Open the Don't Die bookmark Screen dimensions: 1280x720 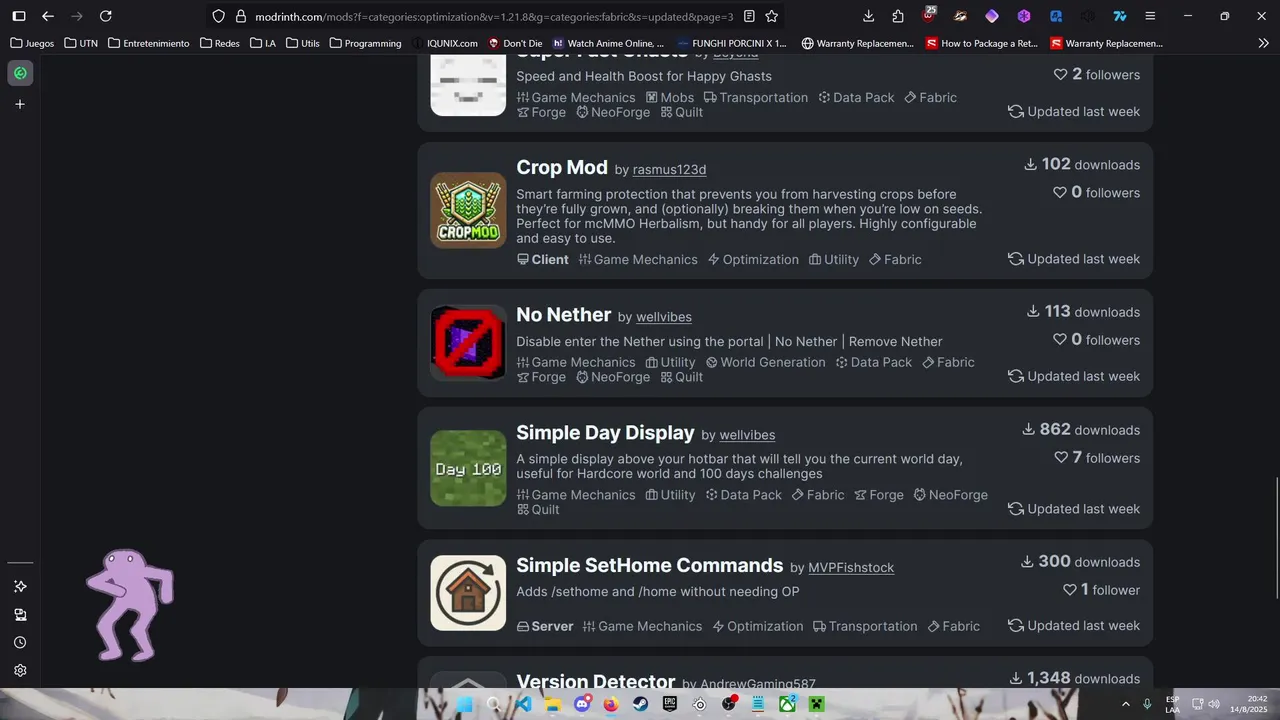click(515, 43)
